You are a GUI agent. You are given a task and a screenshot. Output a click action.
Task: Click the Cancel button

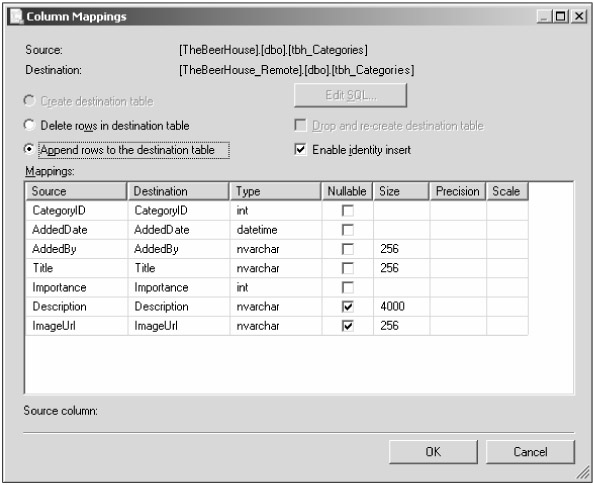(530, 452)
